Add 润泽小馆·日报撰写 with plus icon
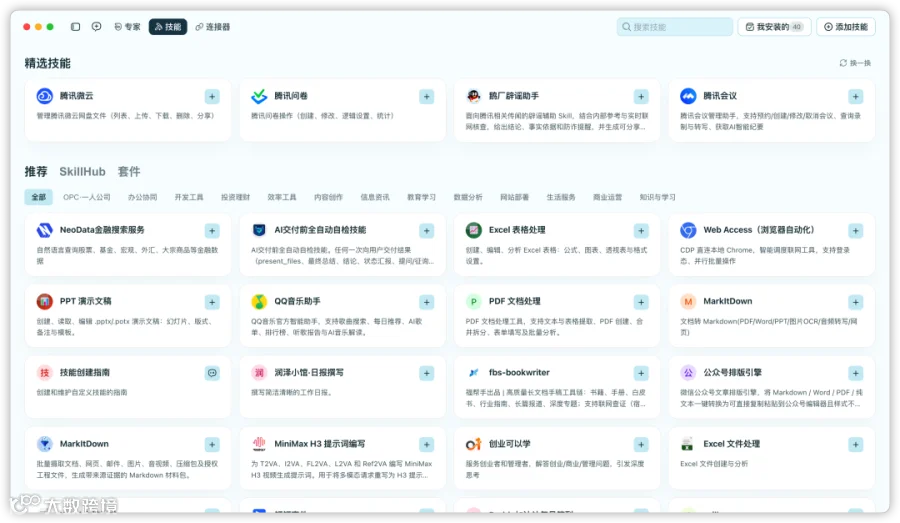This screenshot has width=900, height=523. click(x=426, y=373)
